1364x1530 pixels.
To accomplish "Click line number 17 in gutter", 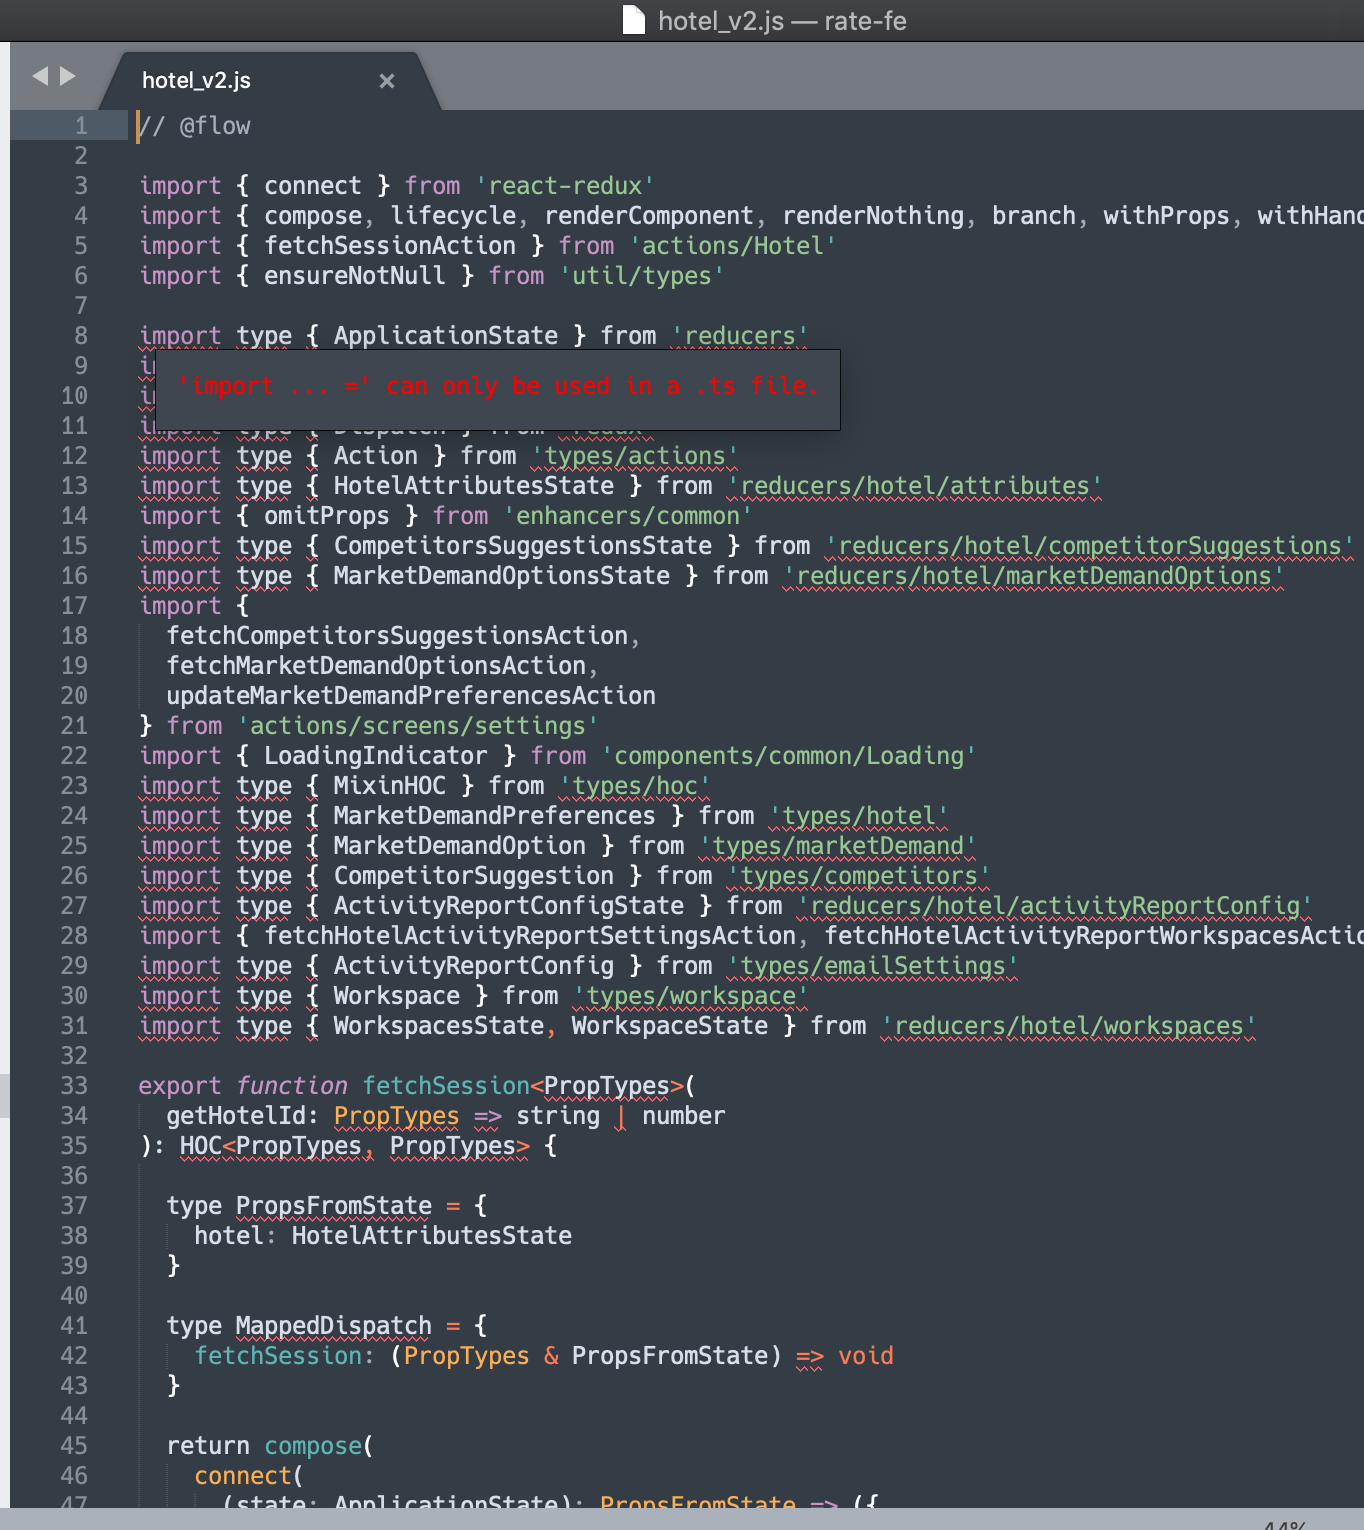I will click(74, 606).
